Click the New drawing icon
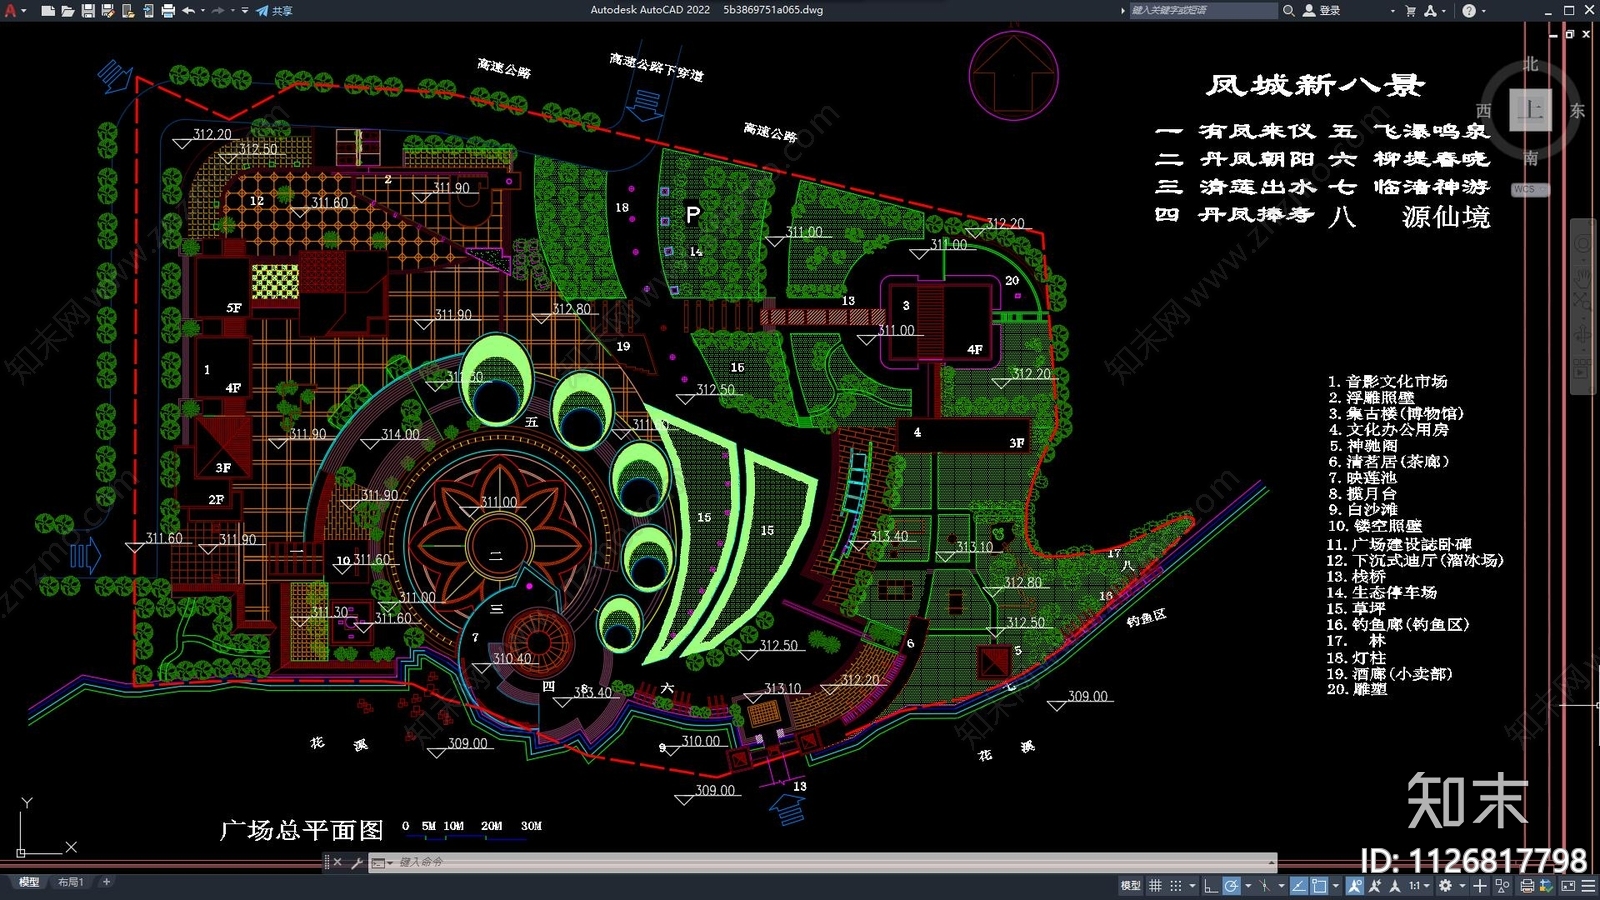Image resolution: width=1600 pixels, height=900 pixels. [48, 11]
